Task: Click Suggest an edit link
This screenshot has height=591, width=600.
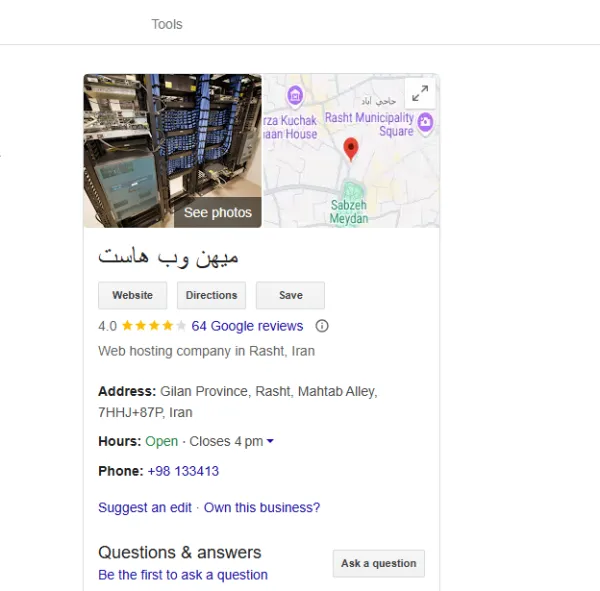Action: tap(145, 508)
